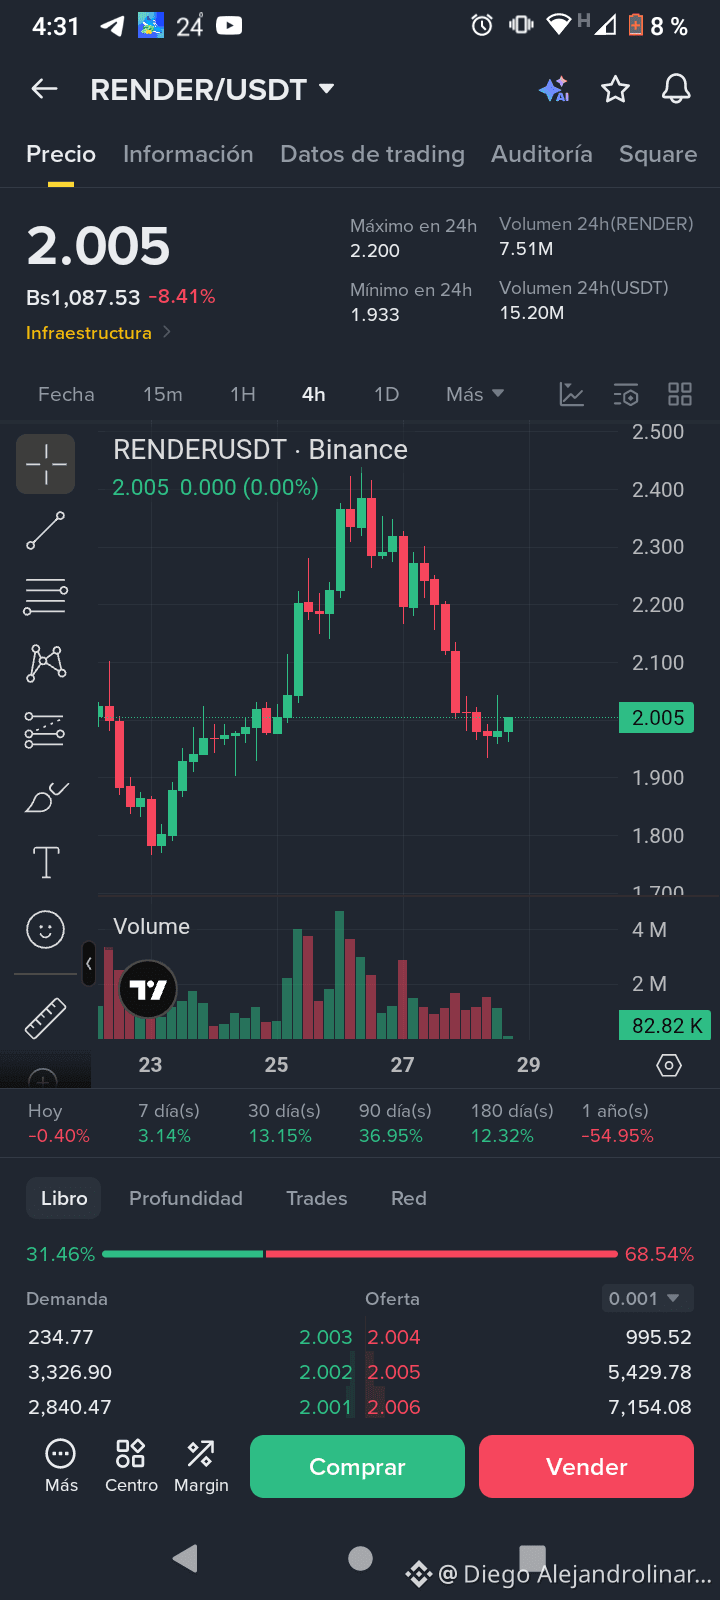
Task: Open the hexagon chart settings icon
Action: (x=669, y=1065)
